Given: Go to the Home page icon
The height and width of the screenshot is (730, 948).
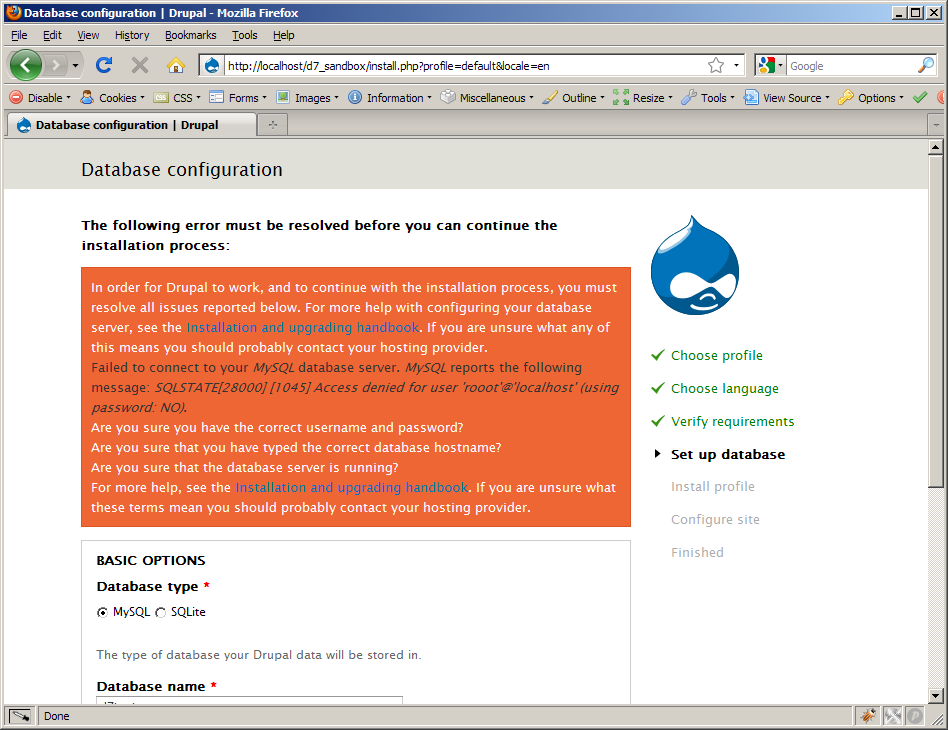Looking at the screenshot, I should [x=175, y=65].
